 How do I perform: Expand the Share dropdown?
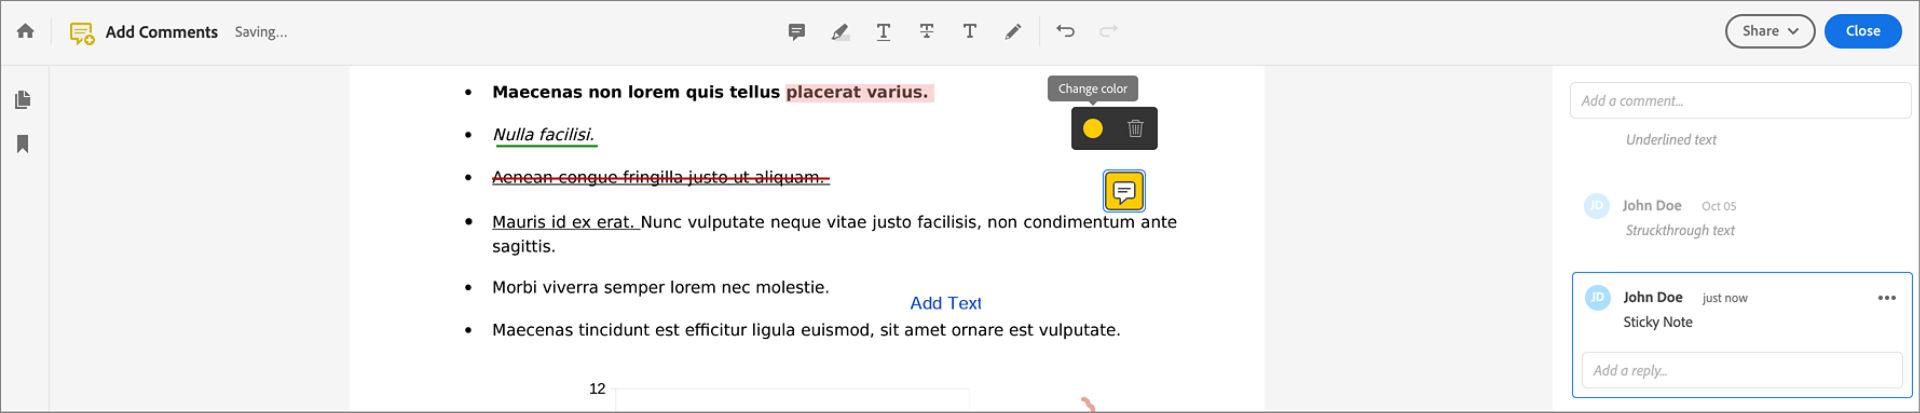click(1770, 31)
